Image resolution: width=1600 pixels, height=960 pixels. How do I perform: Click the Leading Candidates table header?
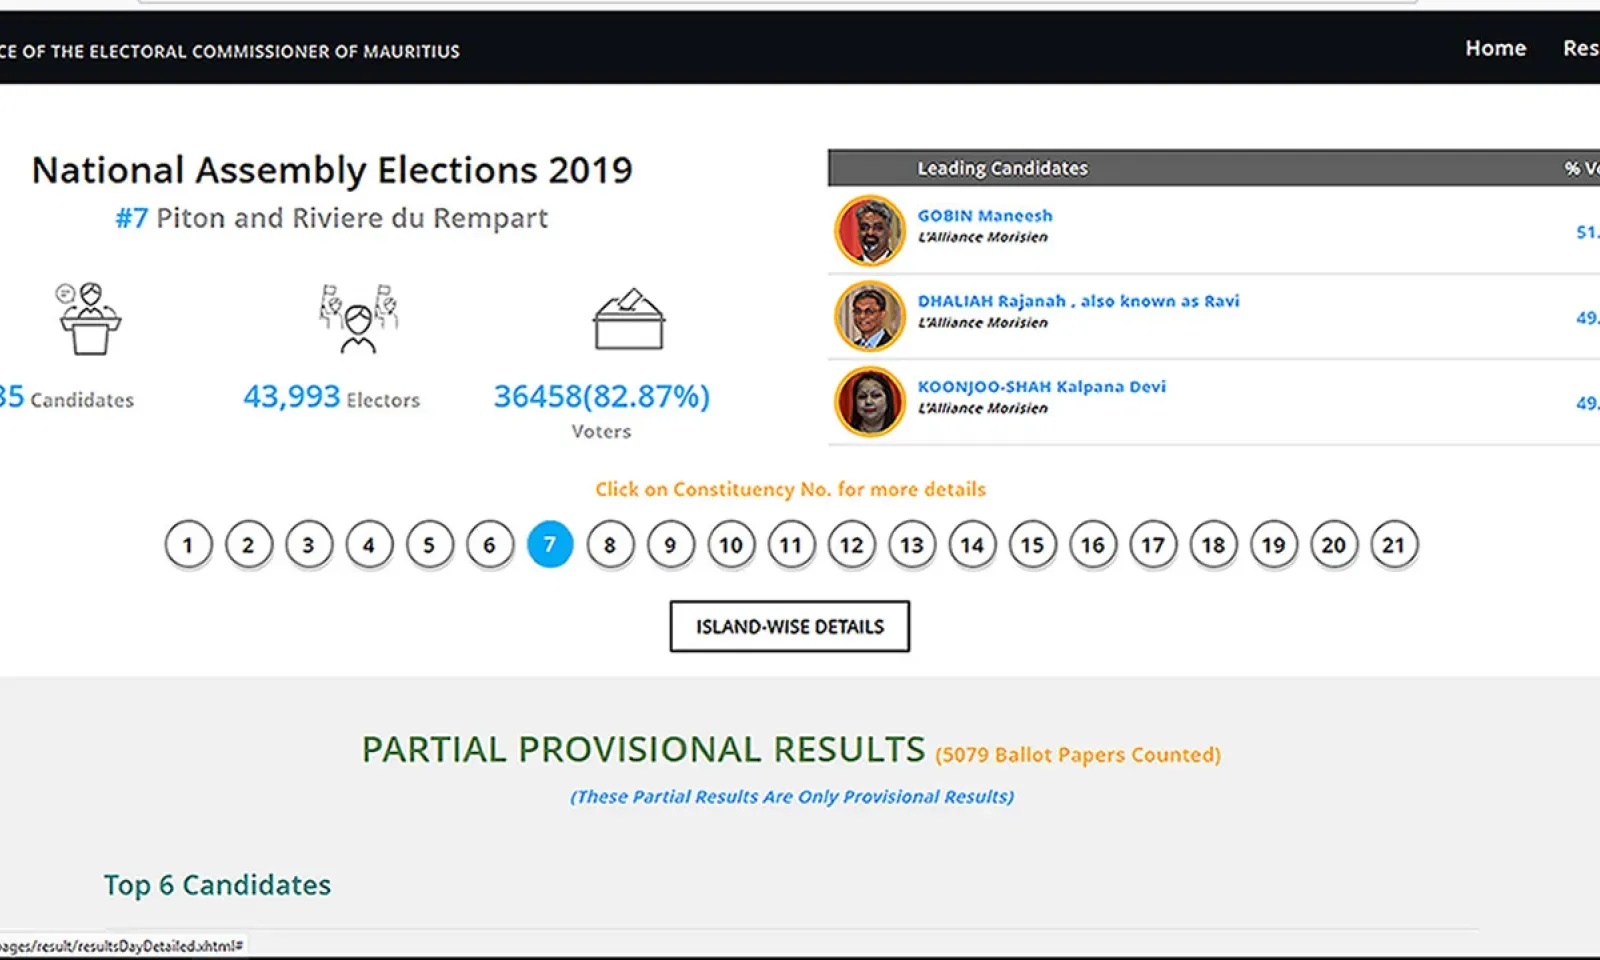(x=1002, y=168)
